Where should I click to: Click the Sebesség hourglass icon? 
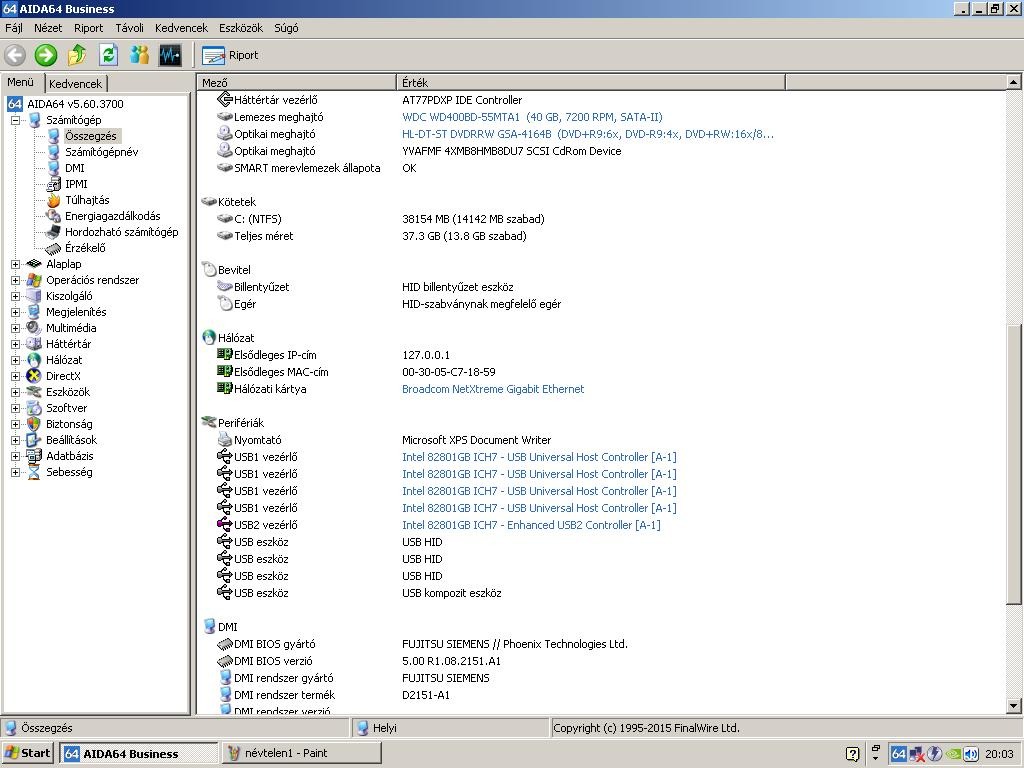[34, 472]
